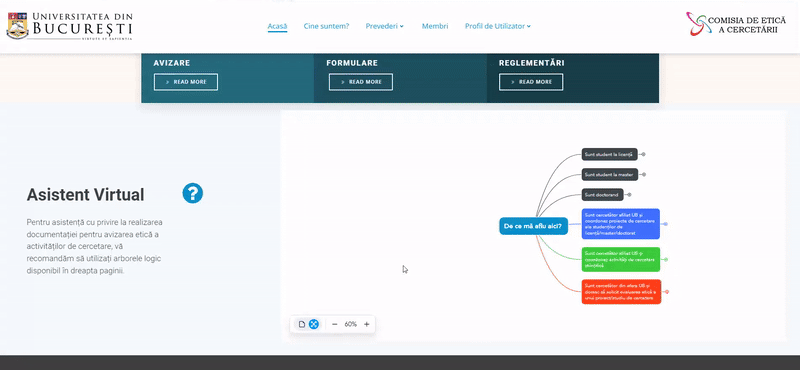The width and height of the screenshot is (800, 370).
Task: Select the 'Sunt student la licență' node
Action: 610,154
